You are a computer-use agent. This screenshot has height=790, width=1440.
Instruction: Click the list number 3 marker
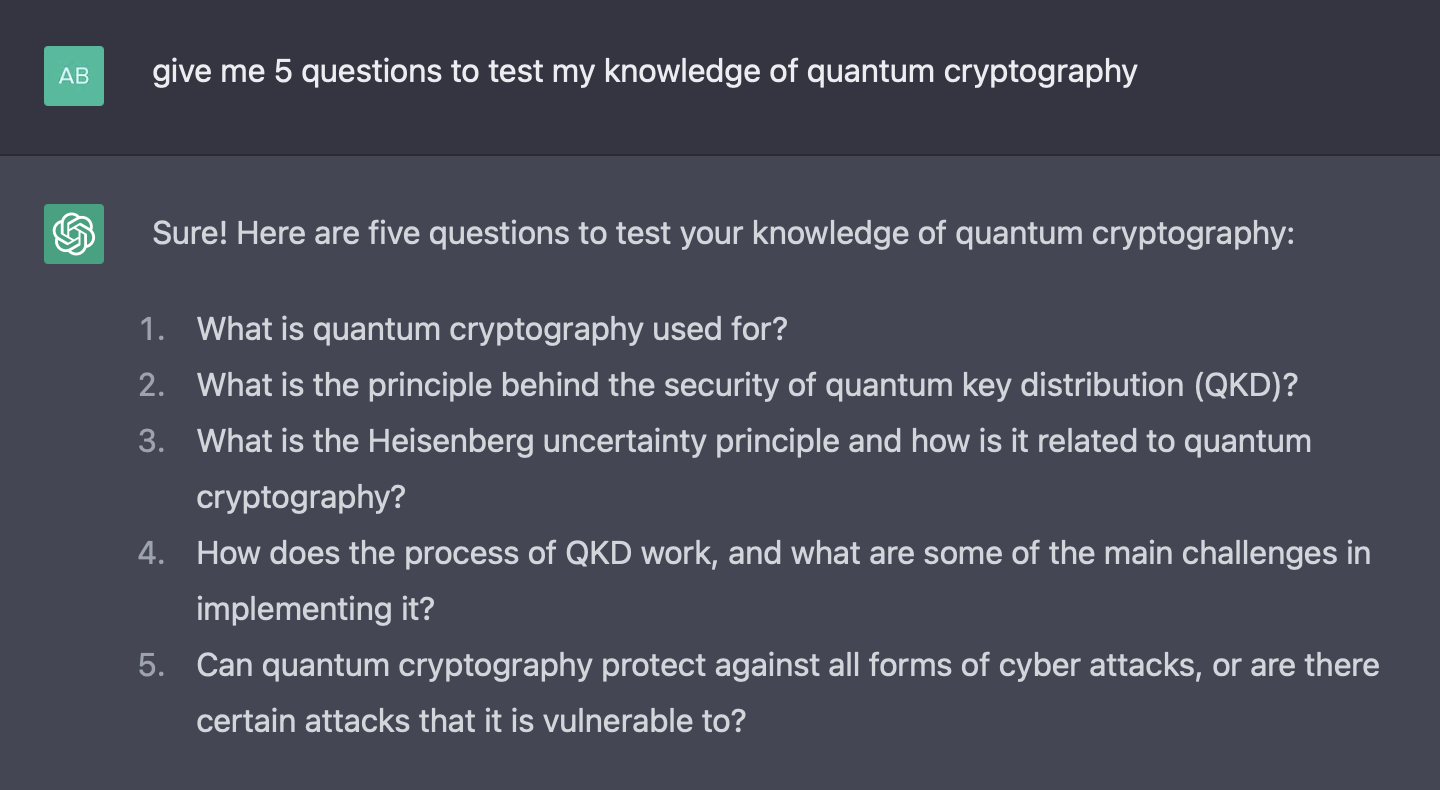click(x=152, y=442)
